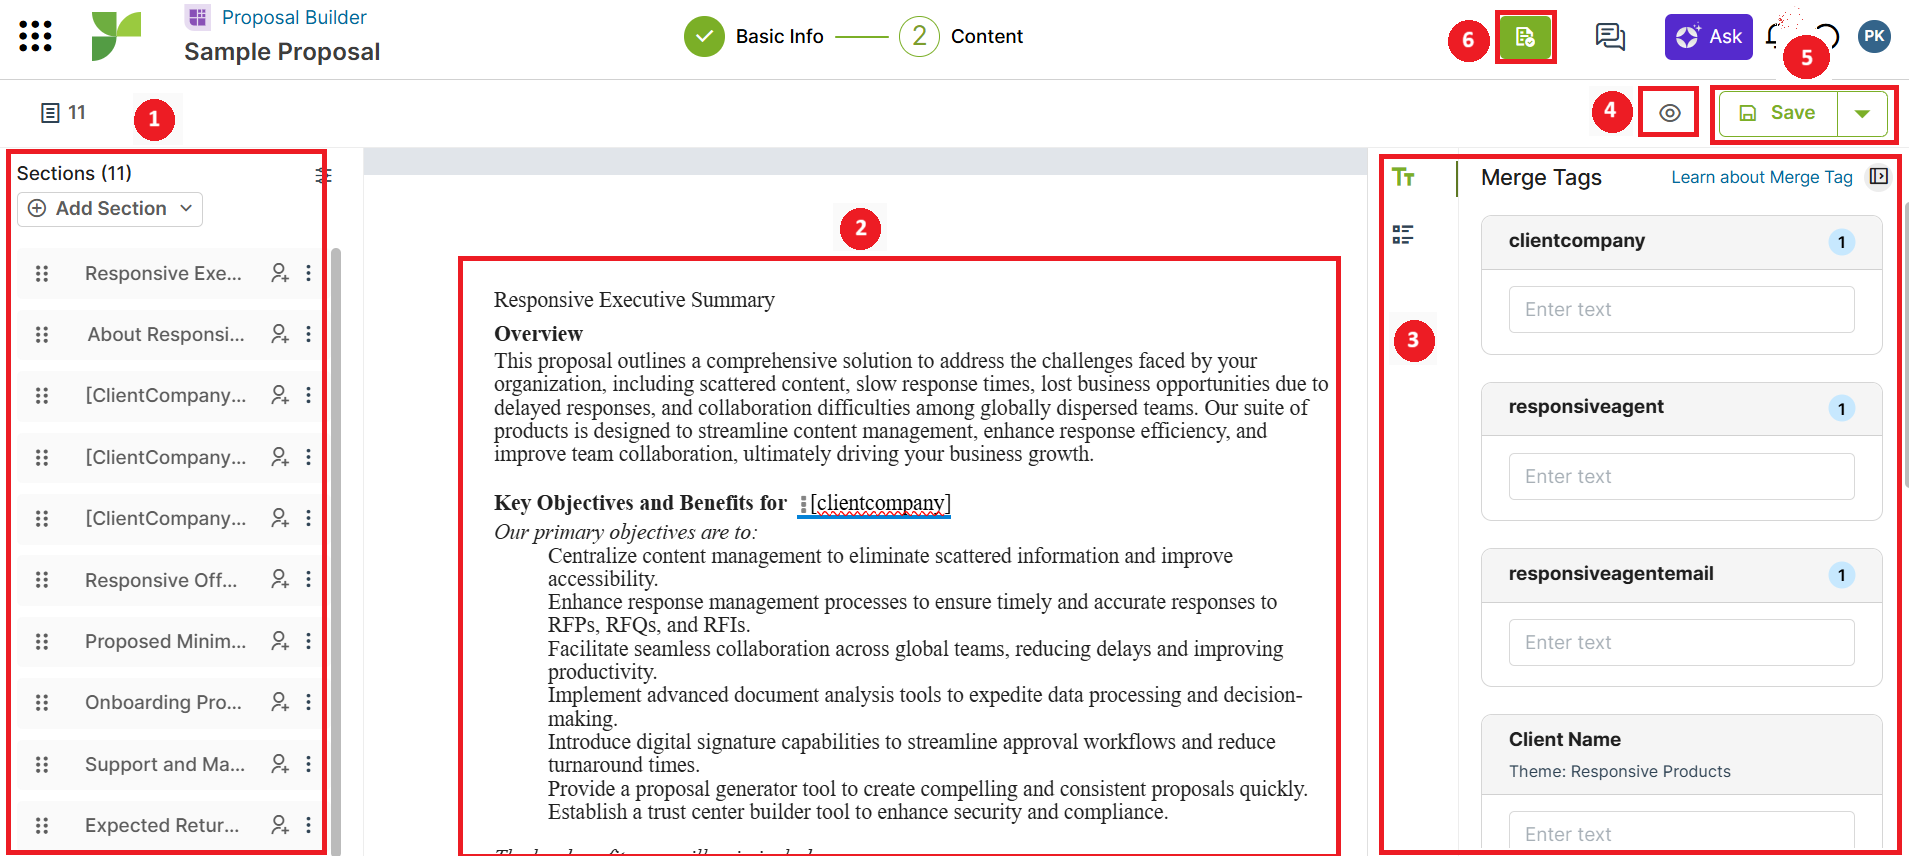Select the Support and Ma... section
Screen dimensions: 1909x856
pyautogui.click(x=165, y=764)
